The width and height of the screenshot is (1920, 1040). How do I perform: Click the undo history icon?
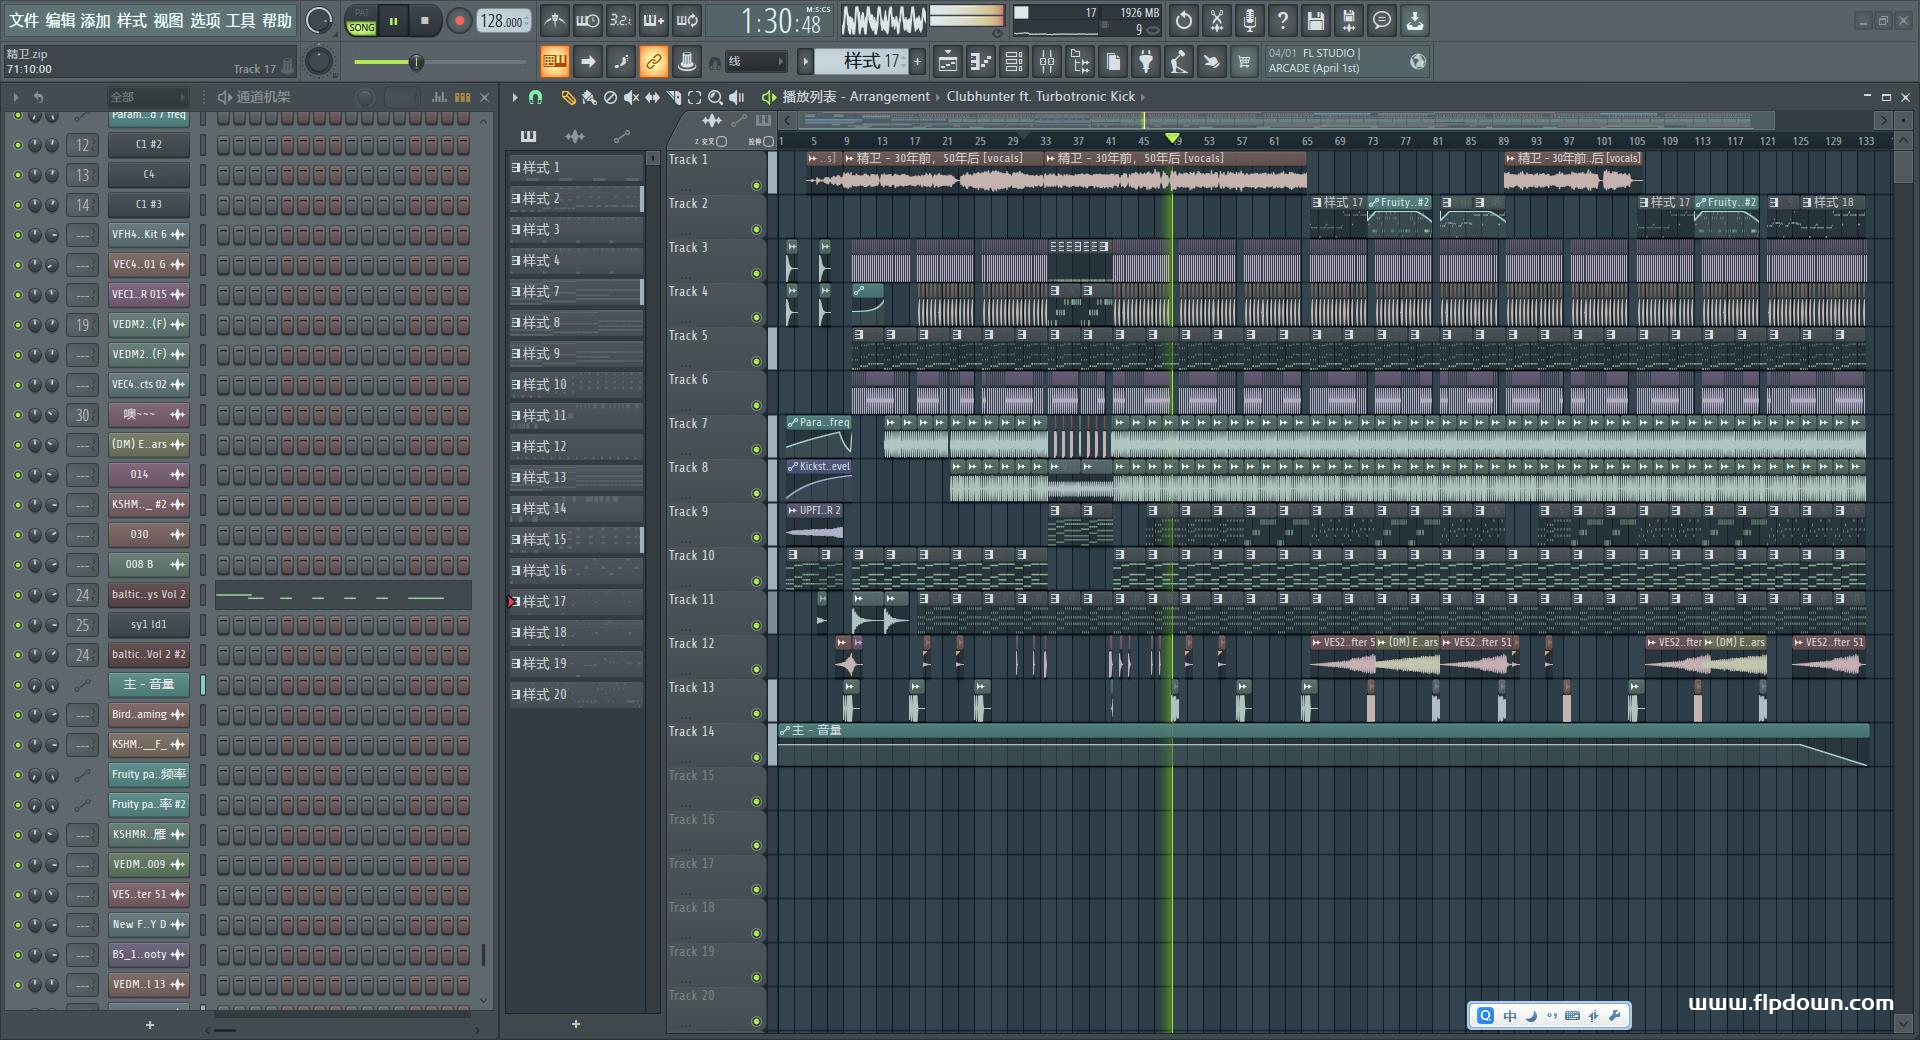[x=1184, y=20]
